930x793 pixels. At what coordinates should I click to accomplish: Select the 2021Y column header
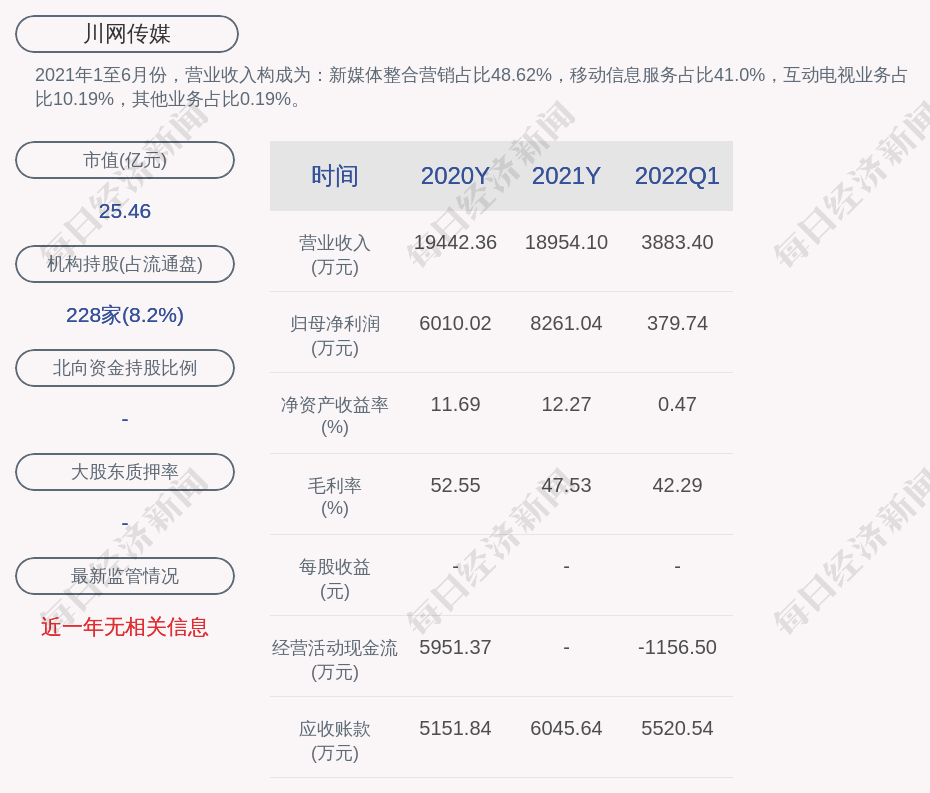(566, 176)
